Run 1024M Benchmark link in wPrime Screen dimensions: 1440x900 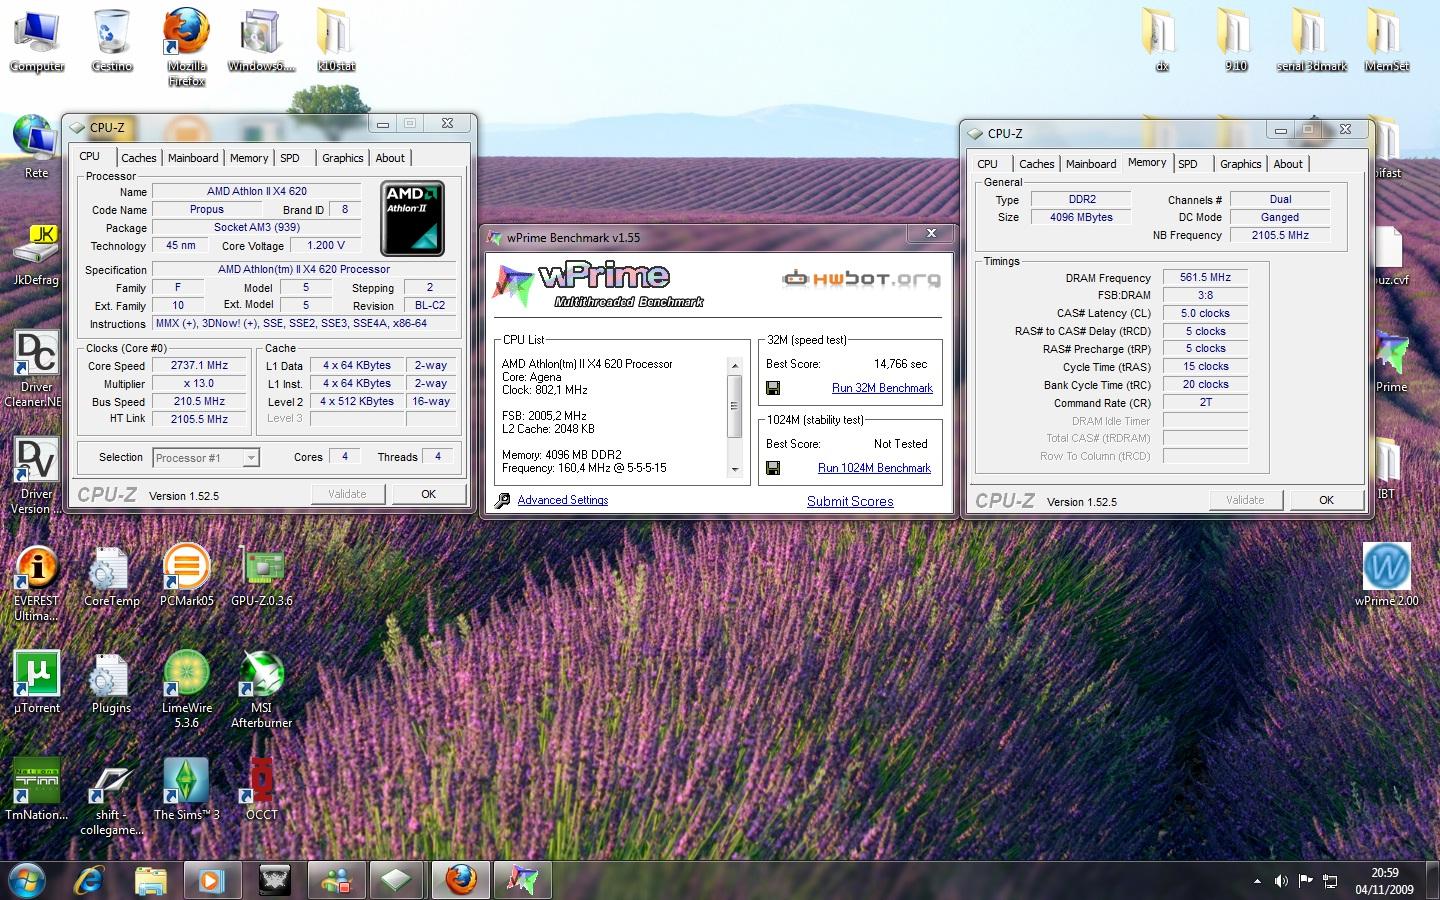point(874,468)
